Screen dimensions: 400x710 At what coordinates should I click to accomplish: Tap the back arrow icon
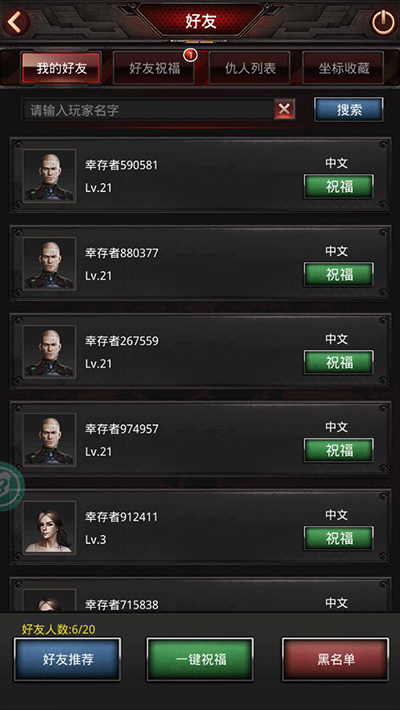(16, 22)
